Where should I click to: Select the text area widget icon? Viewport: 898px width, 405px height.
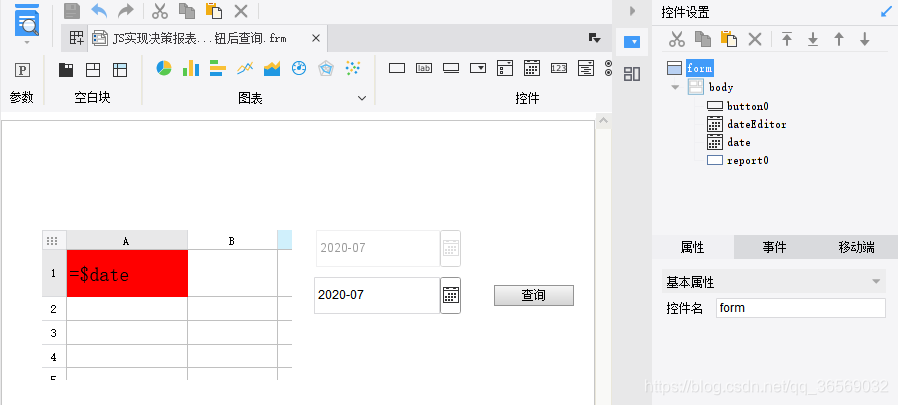coord(586,68)
